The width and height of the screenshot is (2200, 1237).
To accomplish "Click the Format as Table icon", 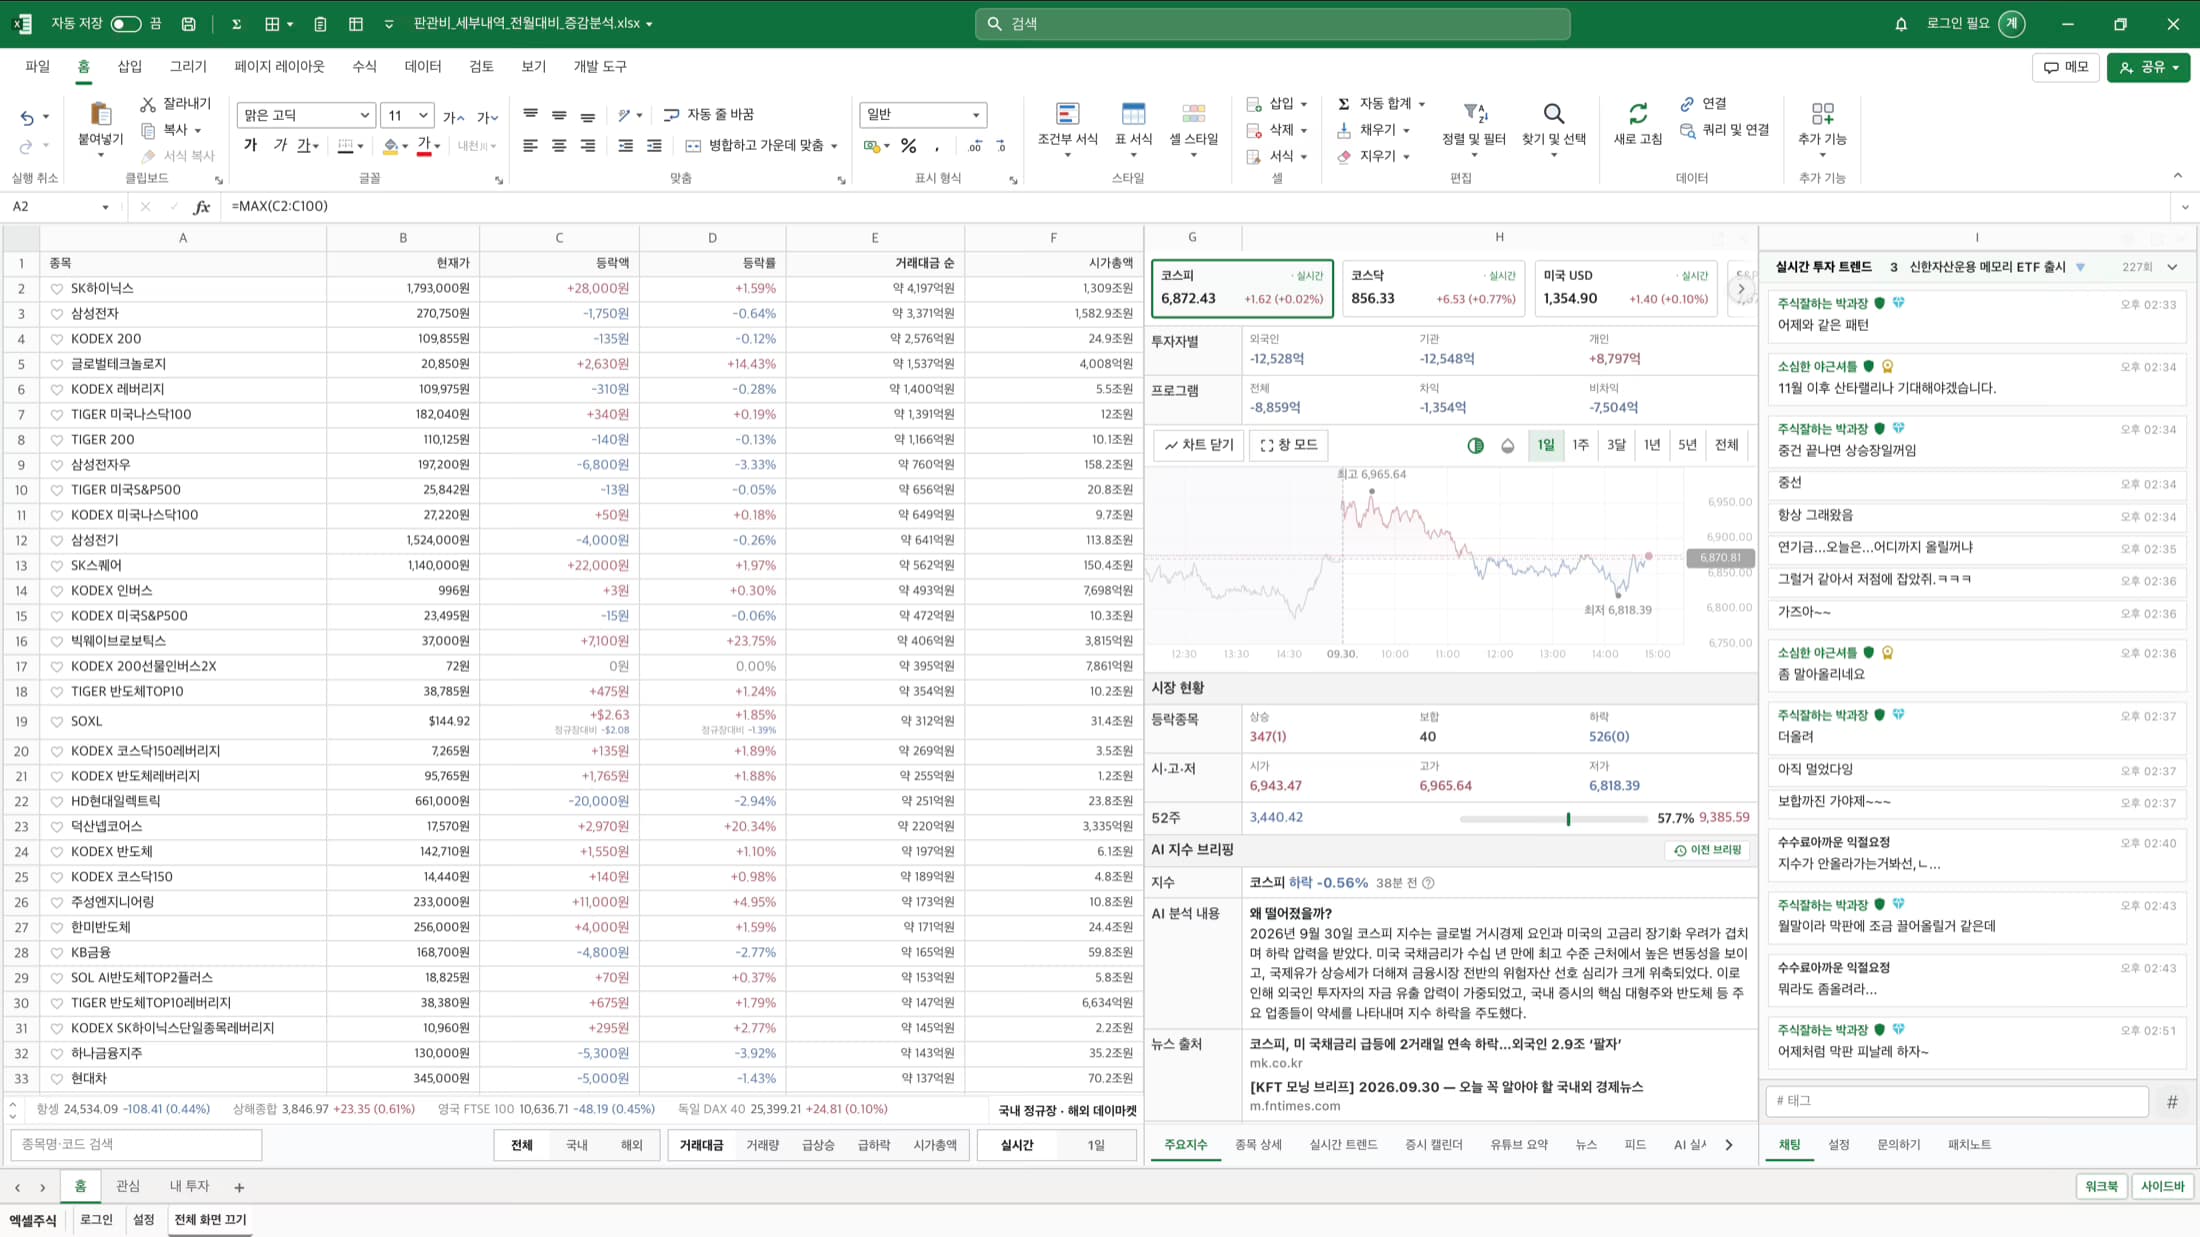I will tap(1133, 114).
